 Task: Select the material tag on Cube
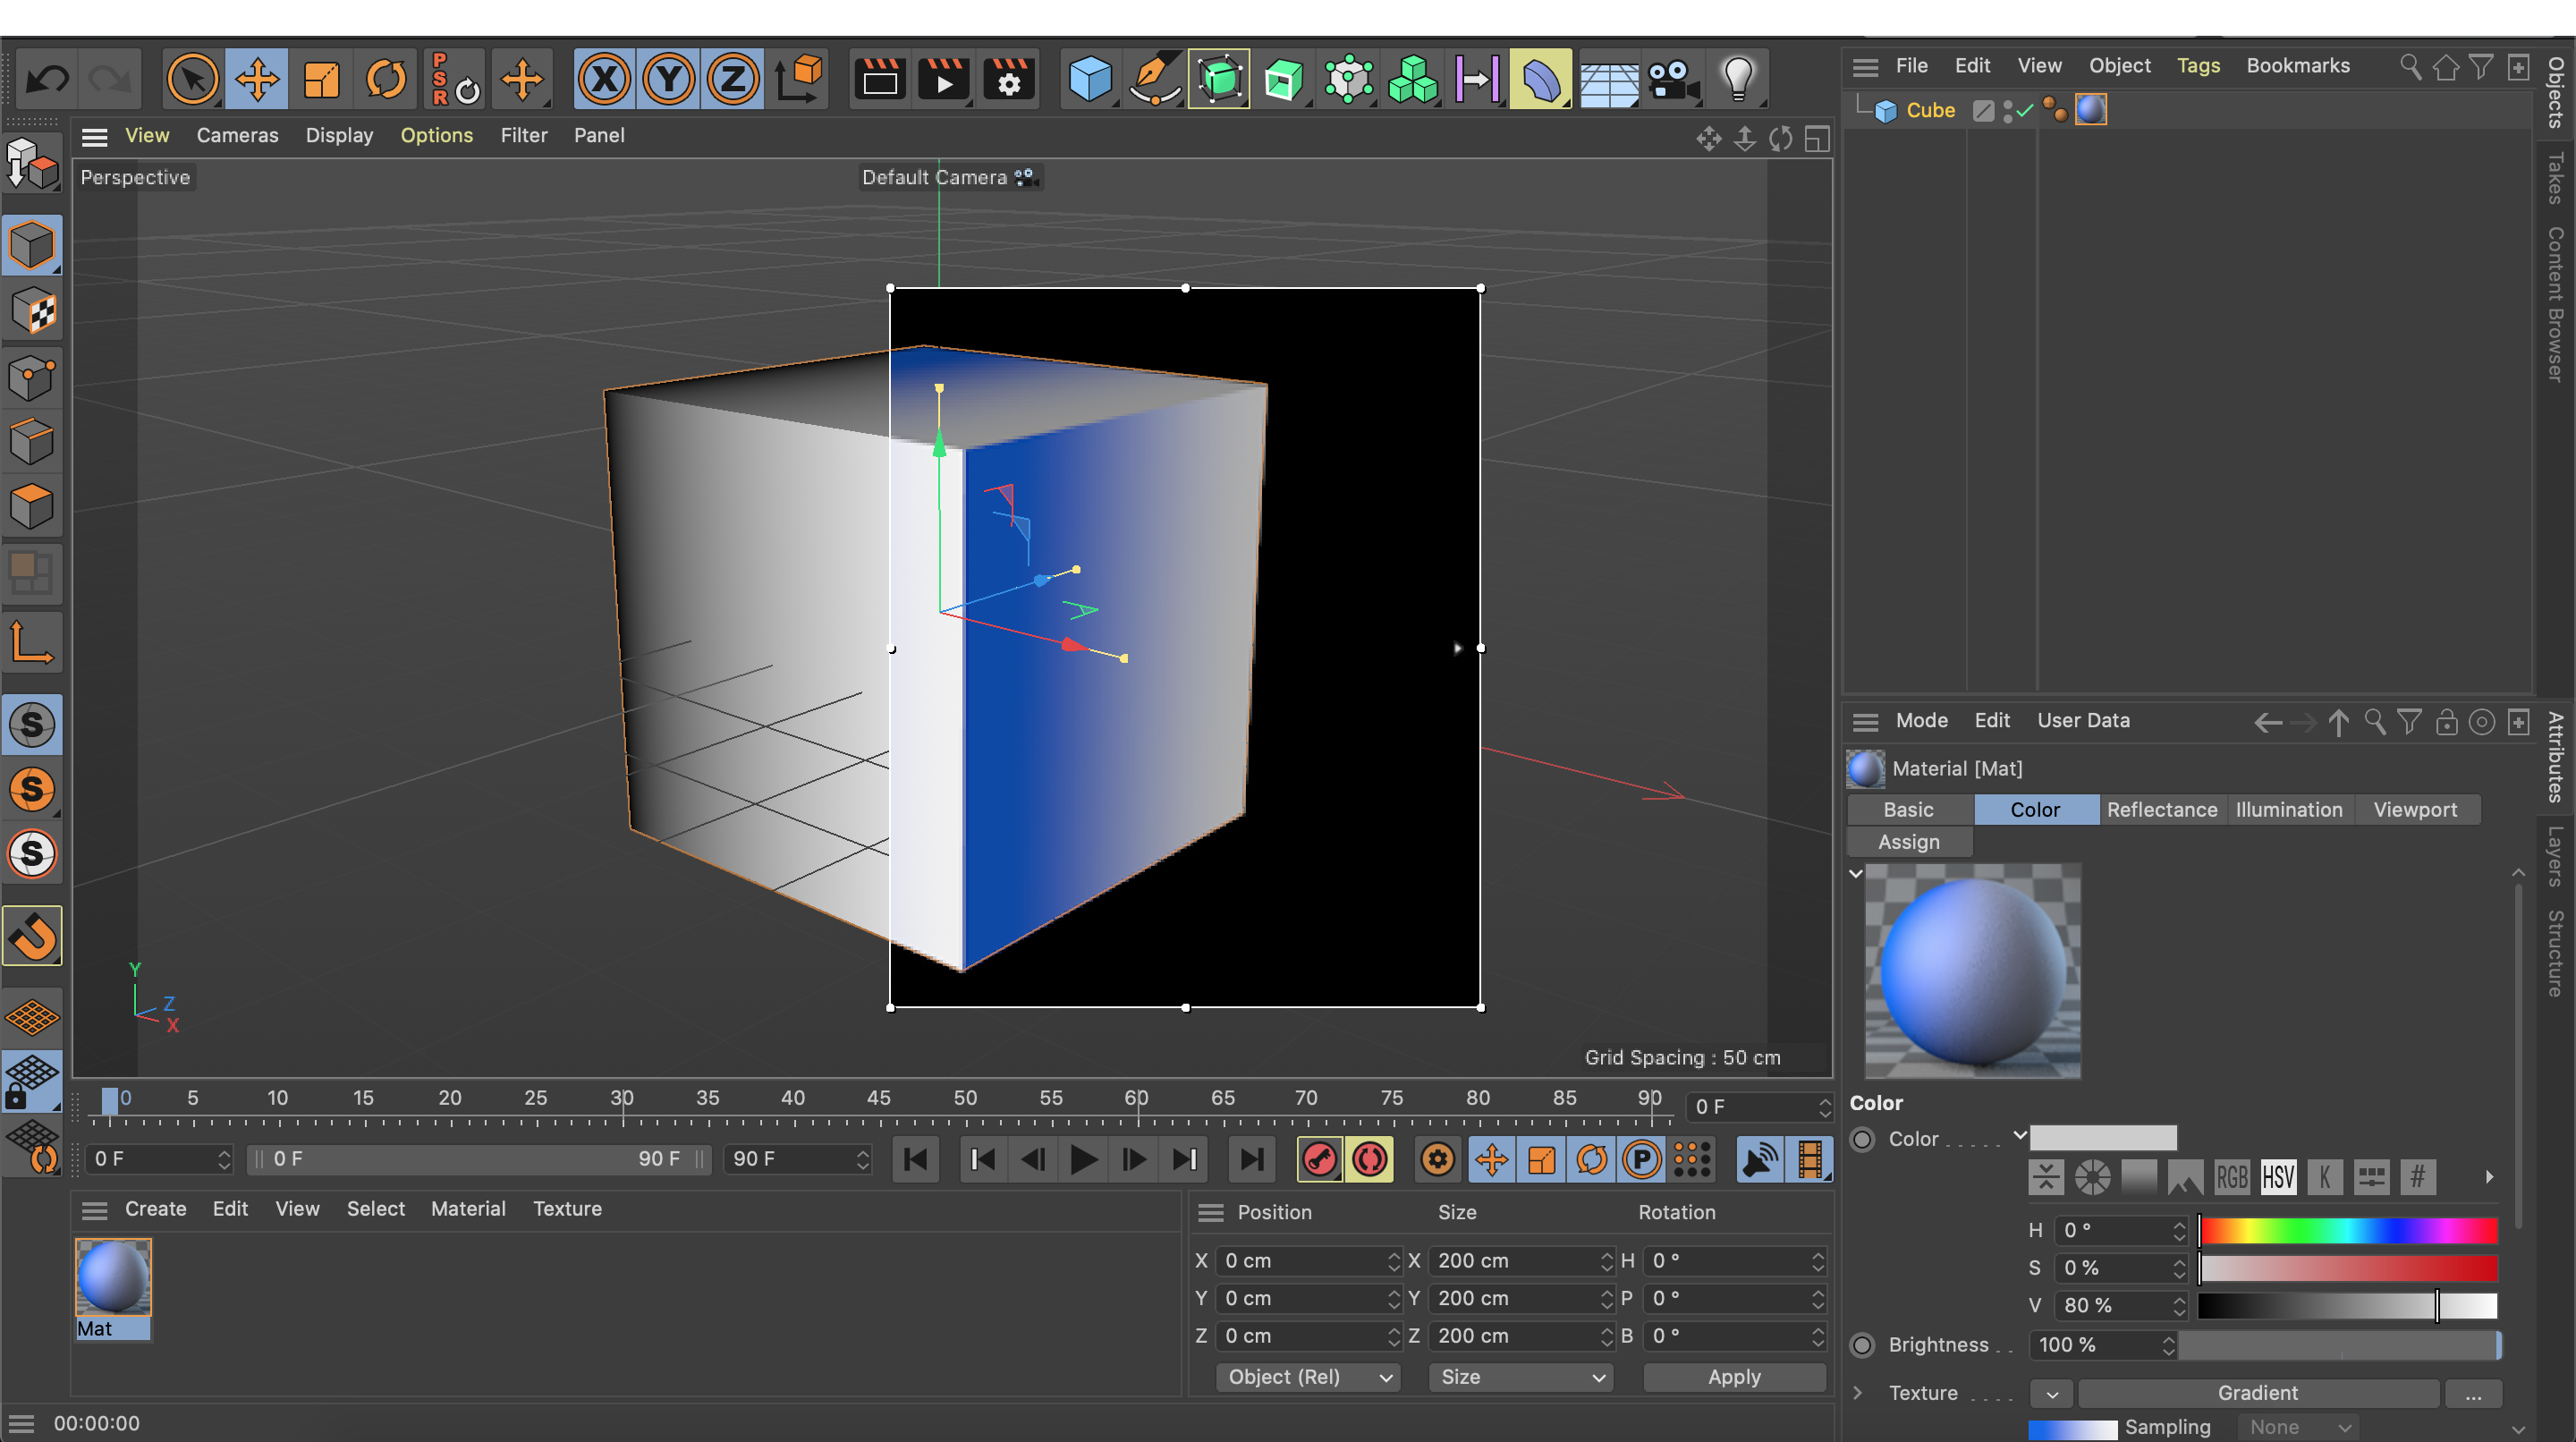tap(2091, 109)
